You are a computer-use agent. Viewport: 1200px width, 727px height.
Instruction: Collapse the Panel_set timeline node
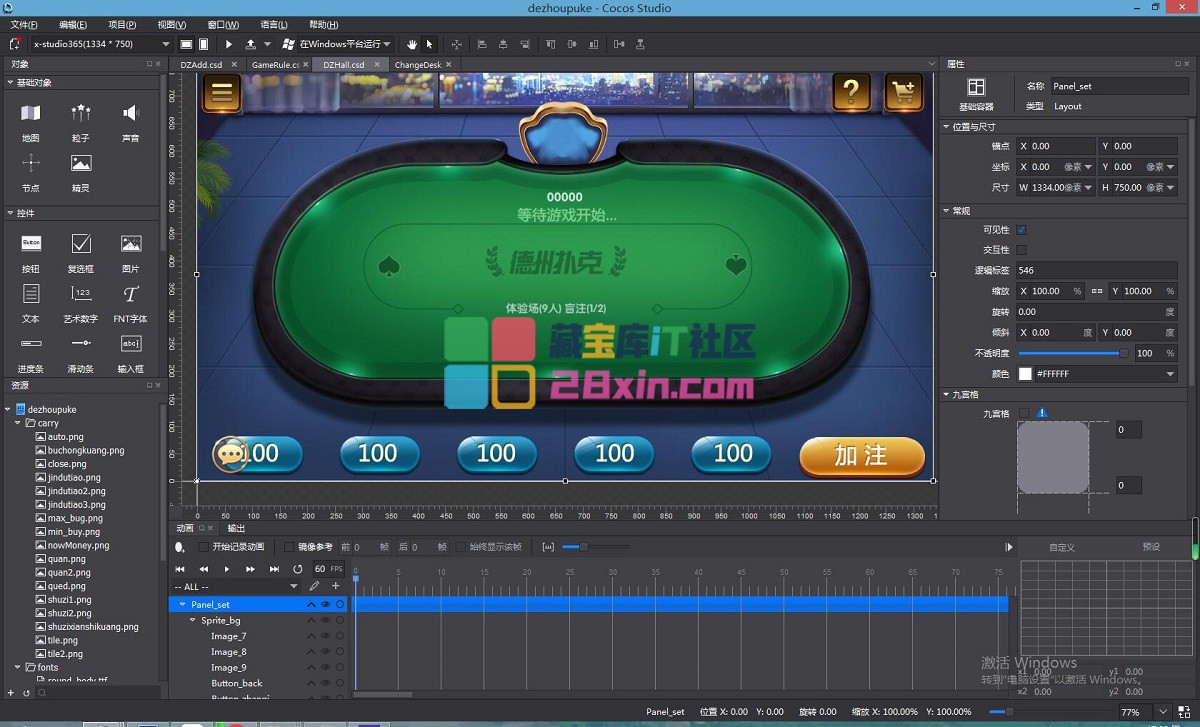(182, 605)
